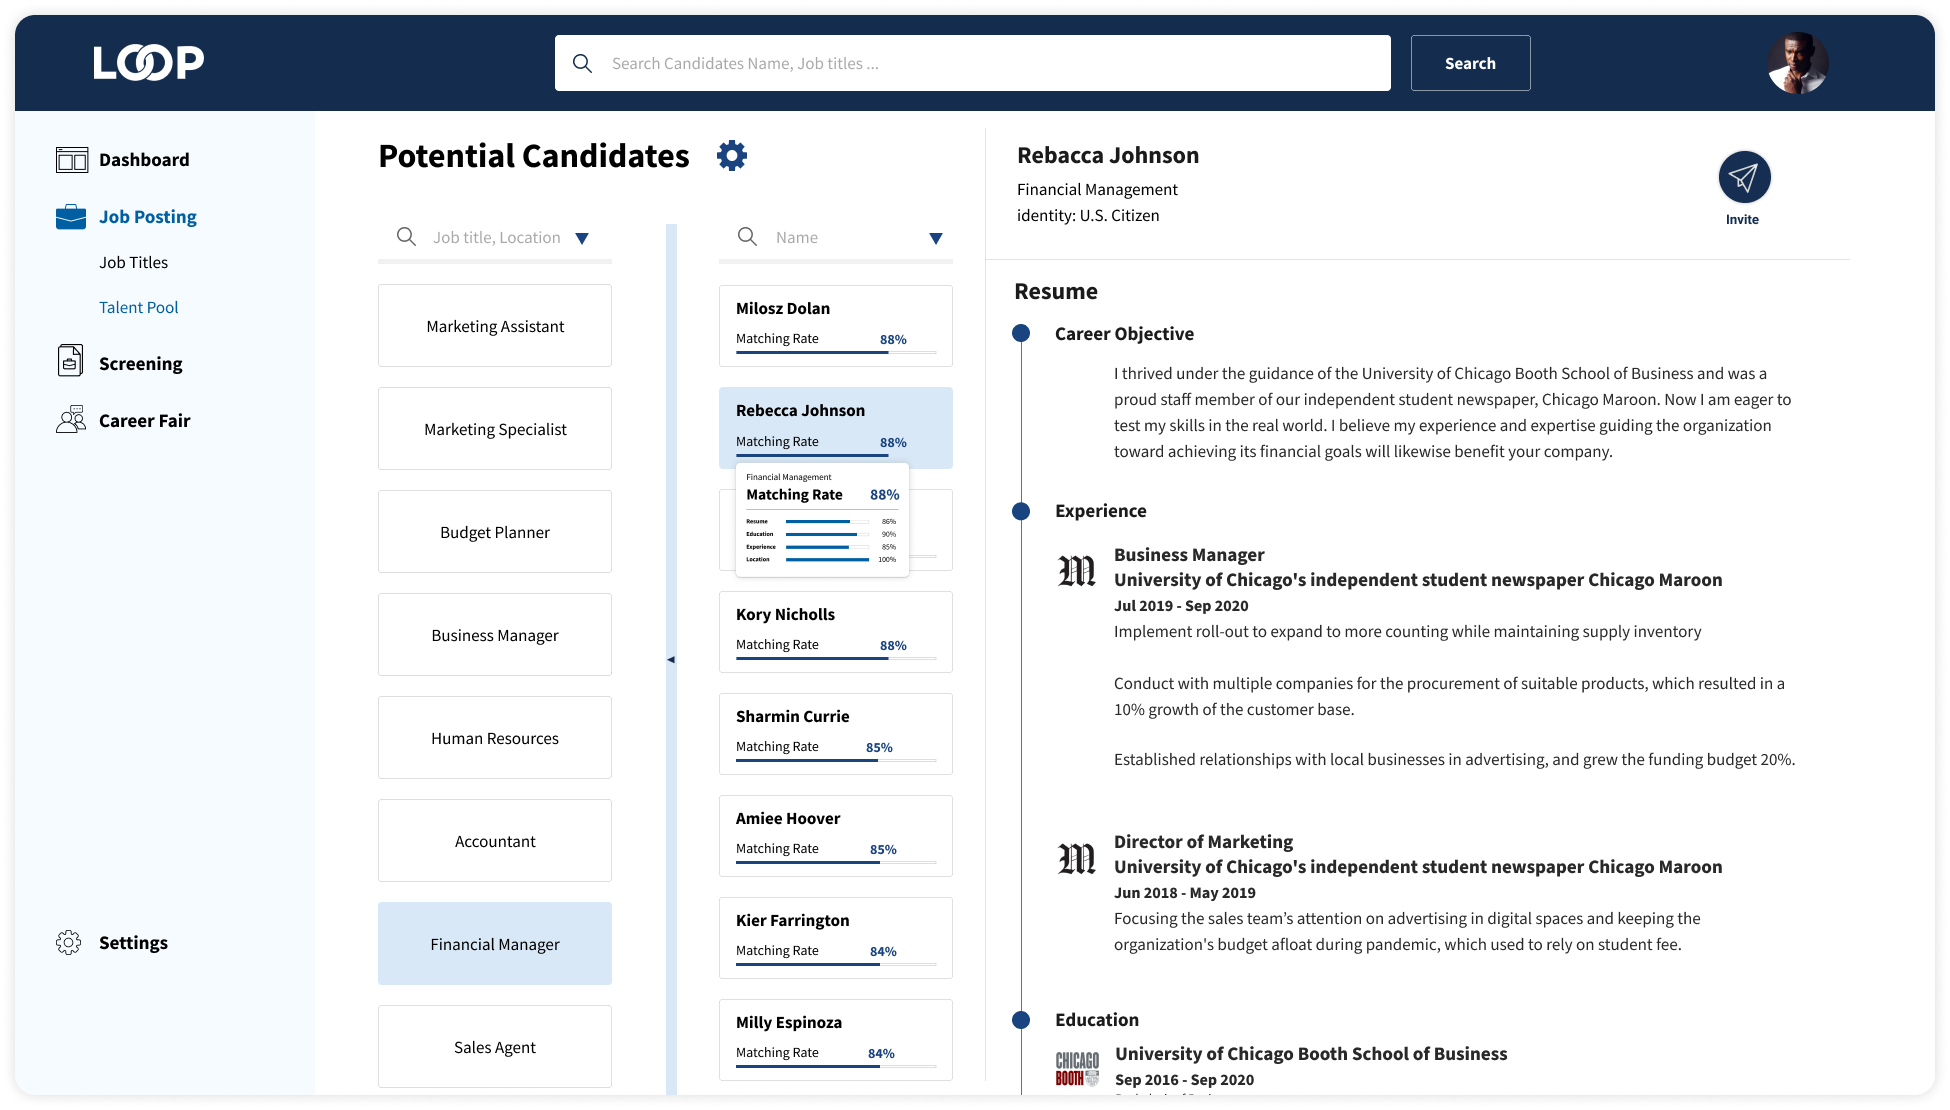Click the Job Posting briefcase icon

[x=71, y=217]
